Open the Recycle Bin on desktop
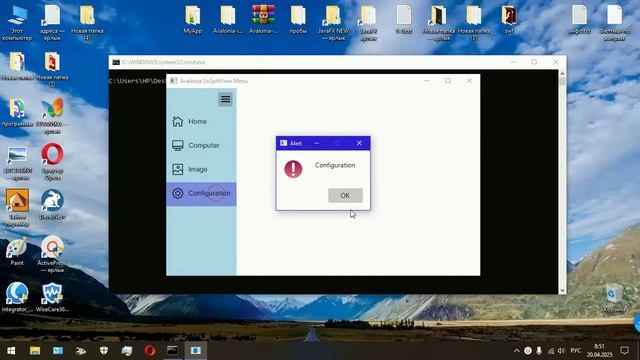Viewport: 640px width, 360px height. click(x=613, y=298)
